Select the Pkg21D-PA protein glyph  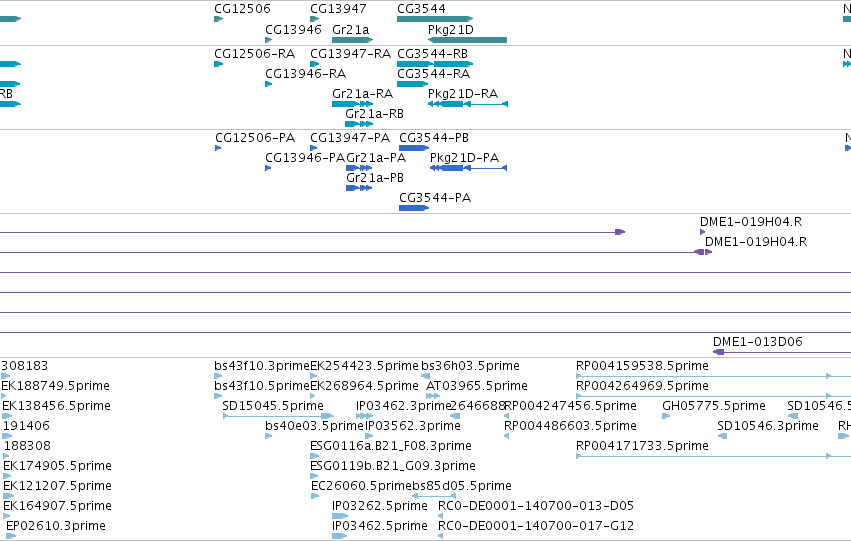tap(468, 168)
